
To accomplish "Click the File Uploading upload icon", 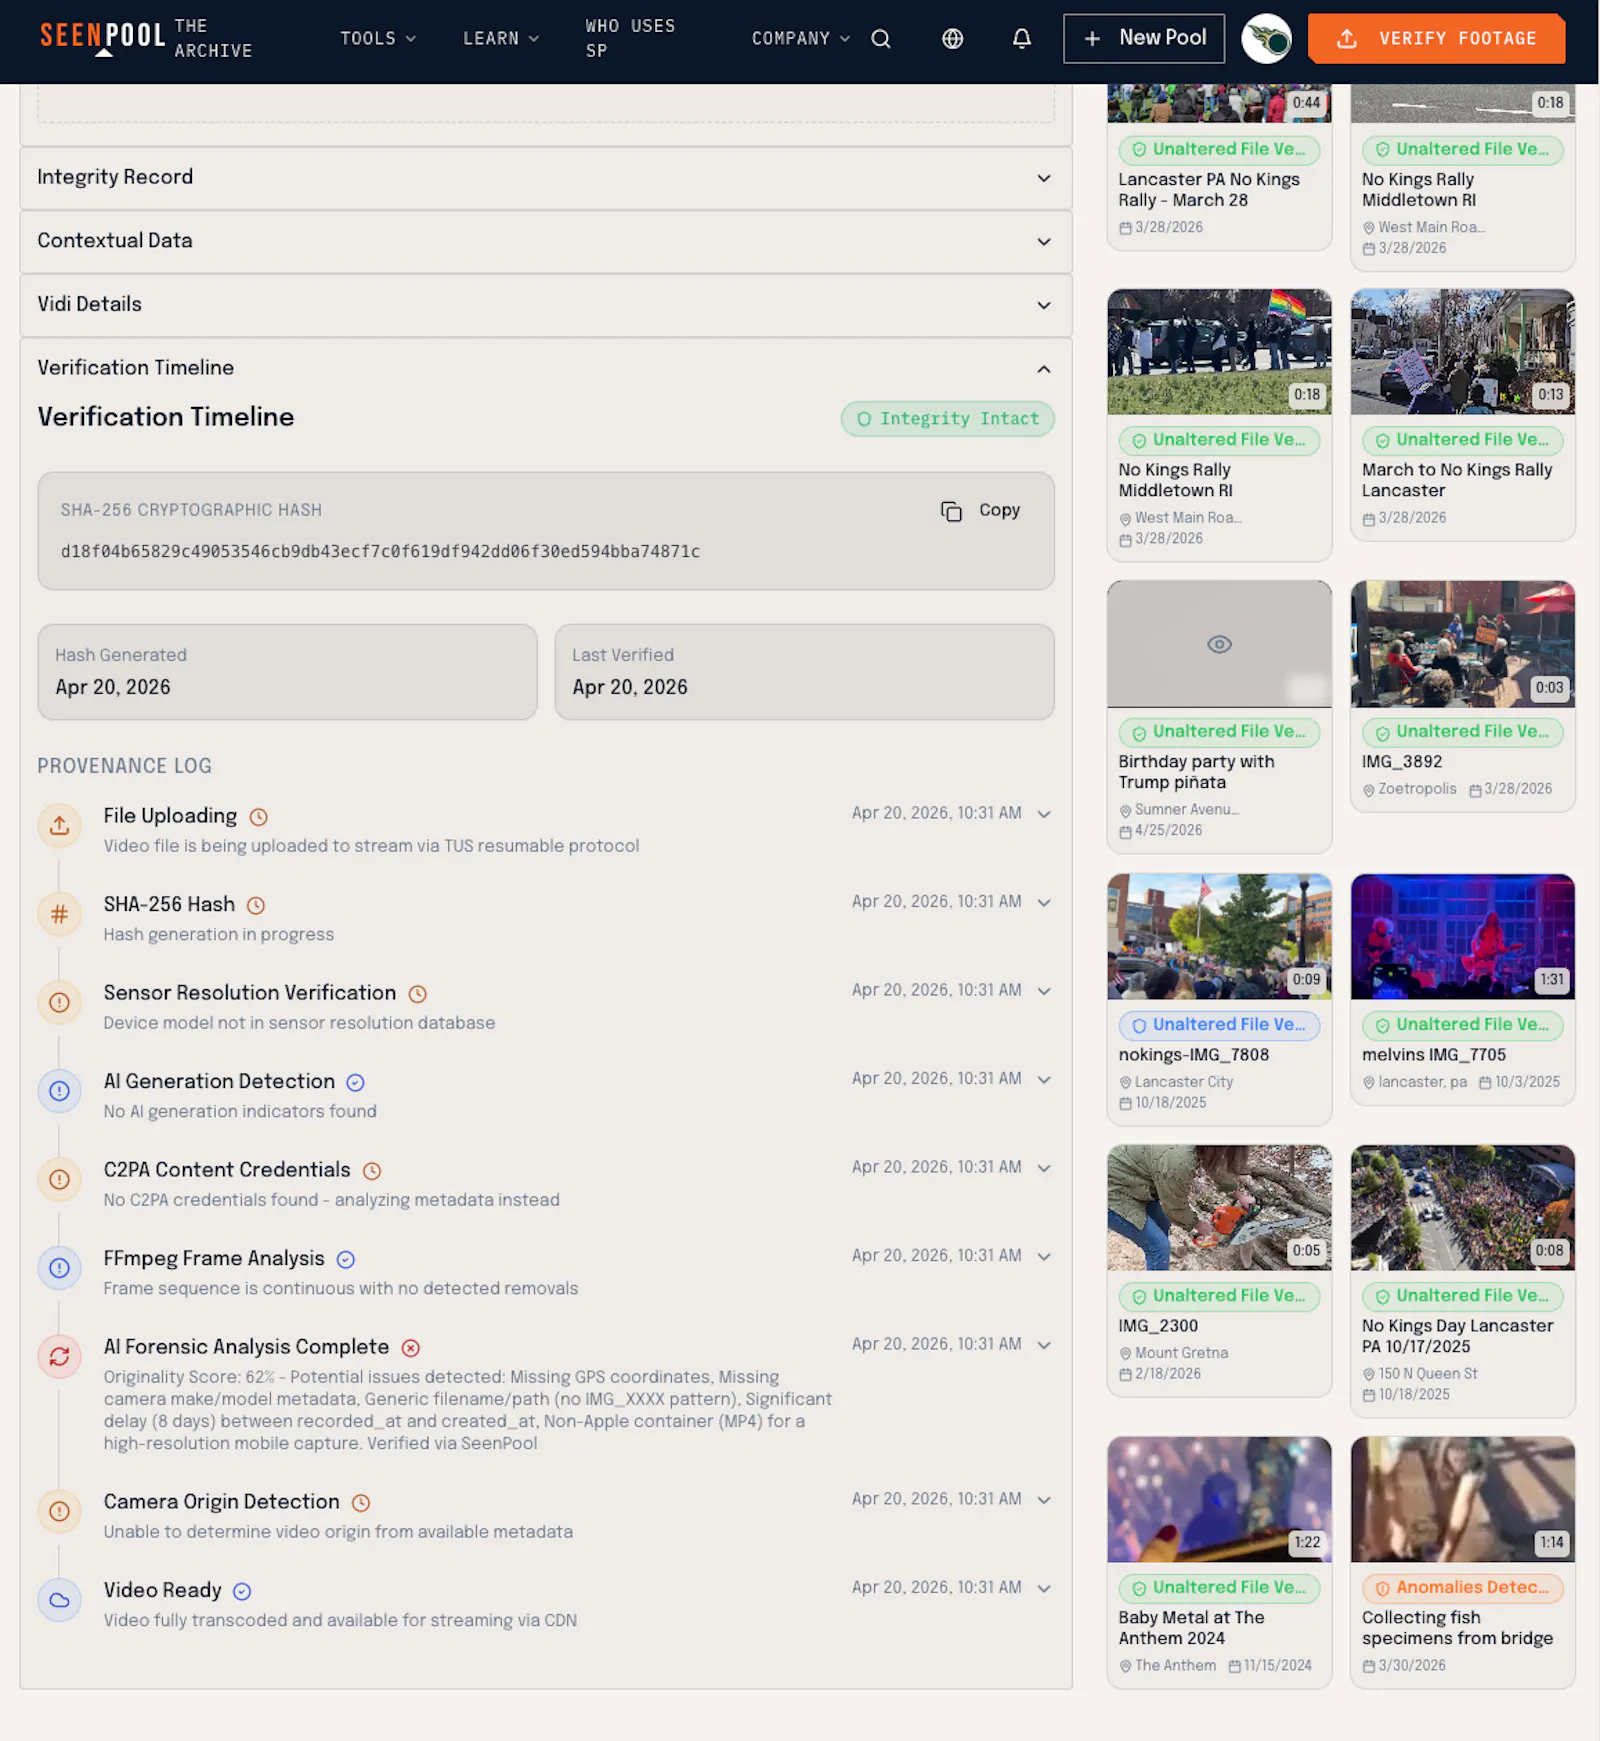I will 59,826.
